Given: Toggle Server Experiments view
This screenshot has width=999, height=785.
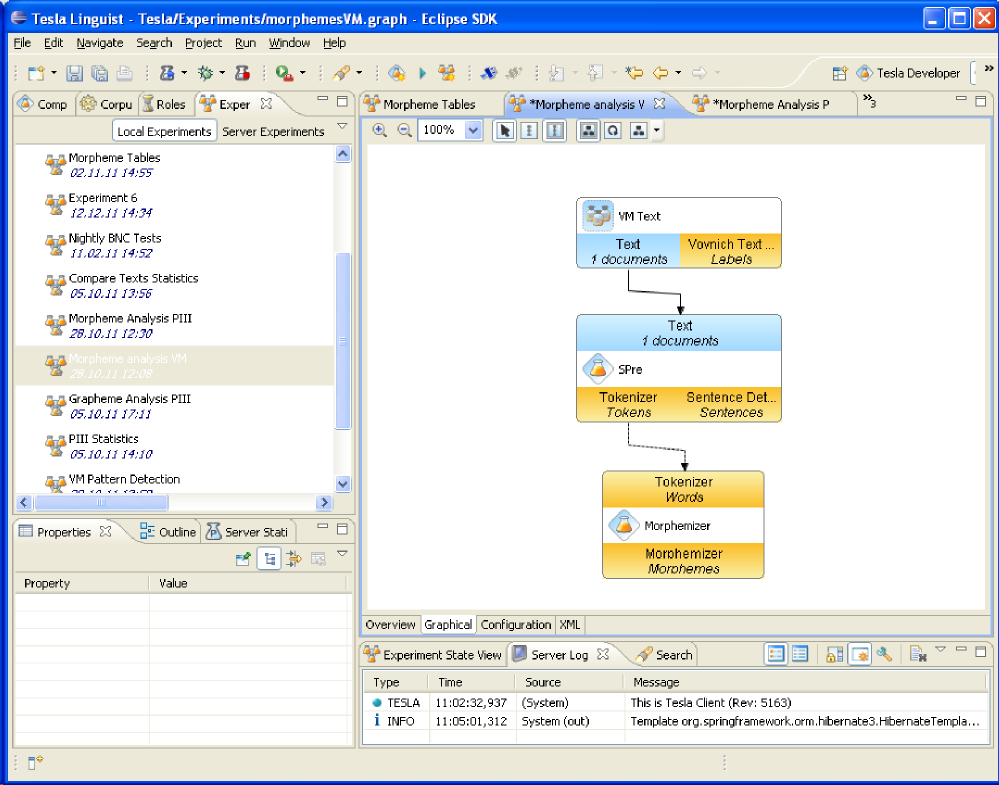Looking at the screenshot, I should click(x=273, y=131).
